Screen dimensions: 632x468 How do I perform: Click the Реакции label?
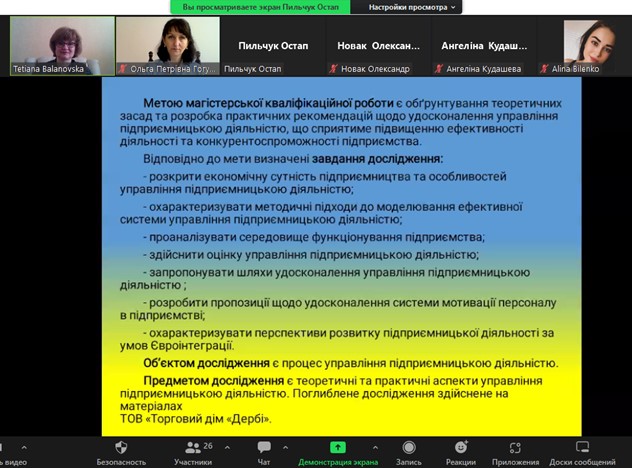(461, 462)
